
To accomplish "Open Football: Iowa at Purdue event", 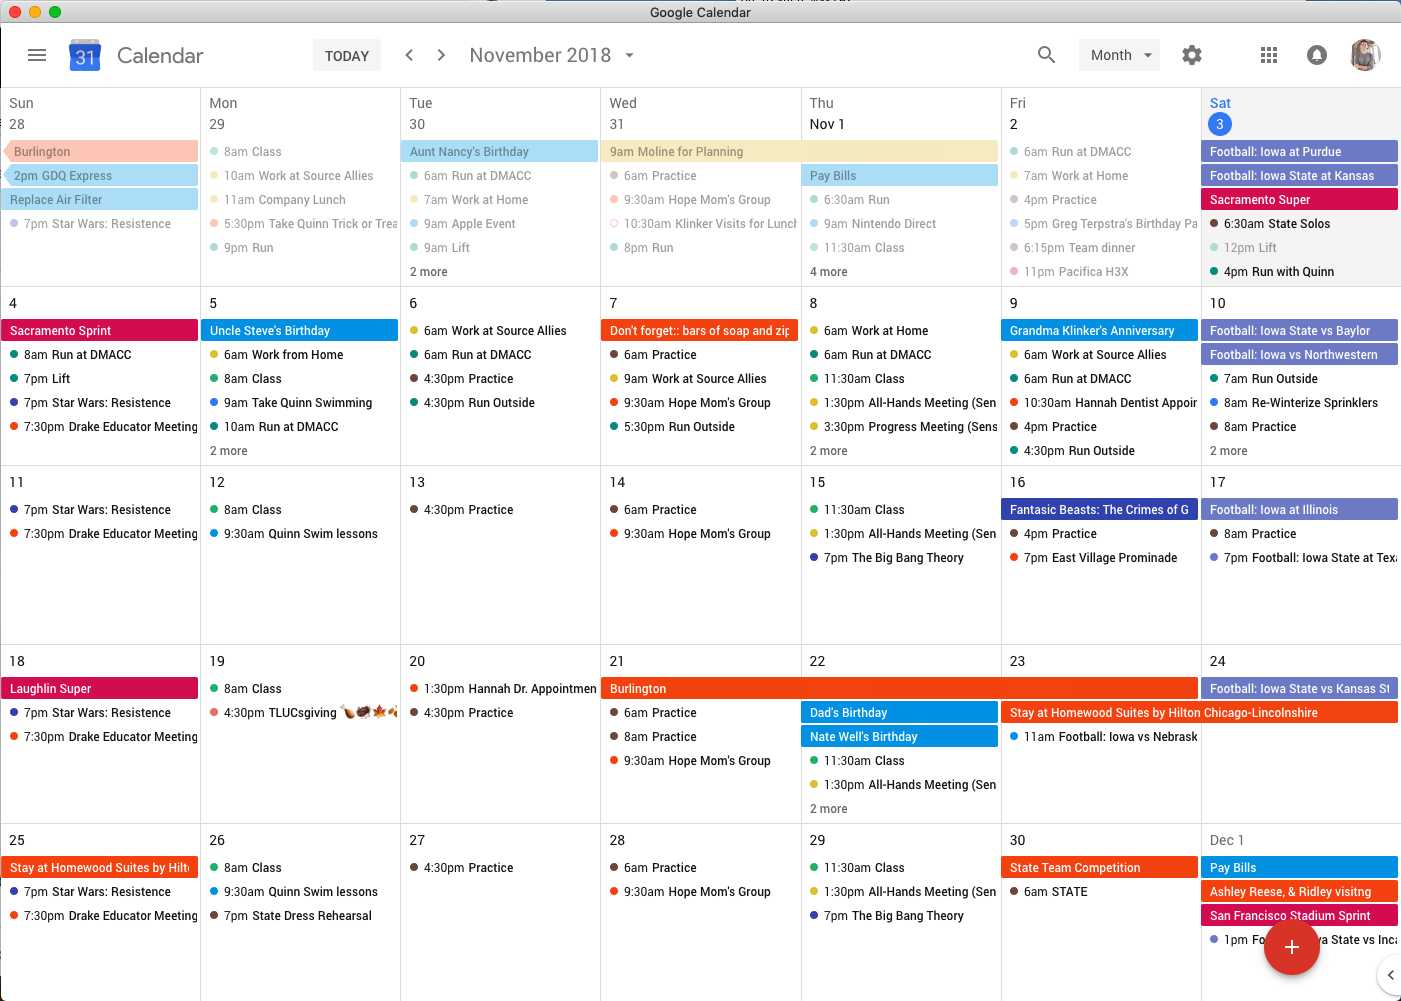I will point(1300,152).
